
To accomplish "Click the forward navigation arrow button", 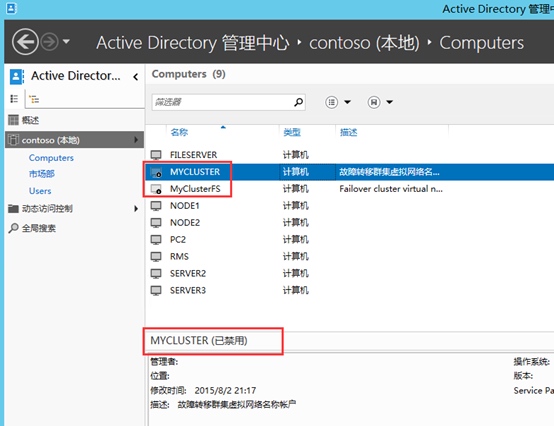I will tap(49, 42).
